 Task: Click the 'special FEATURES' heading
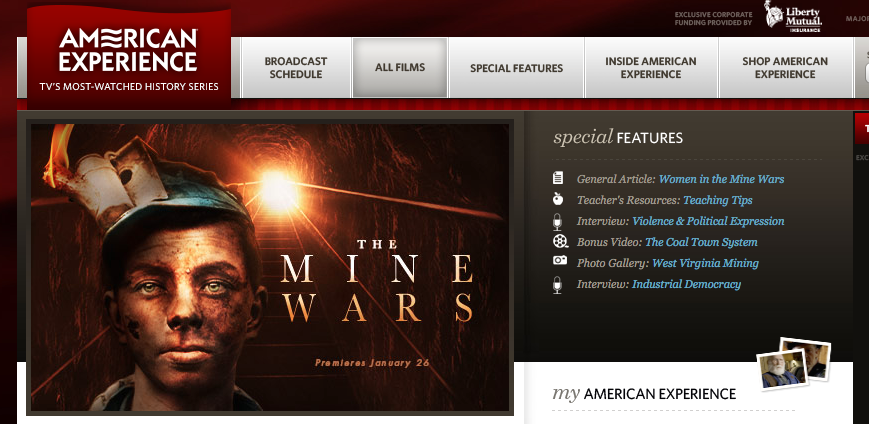click(x=618, y=137)
